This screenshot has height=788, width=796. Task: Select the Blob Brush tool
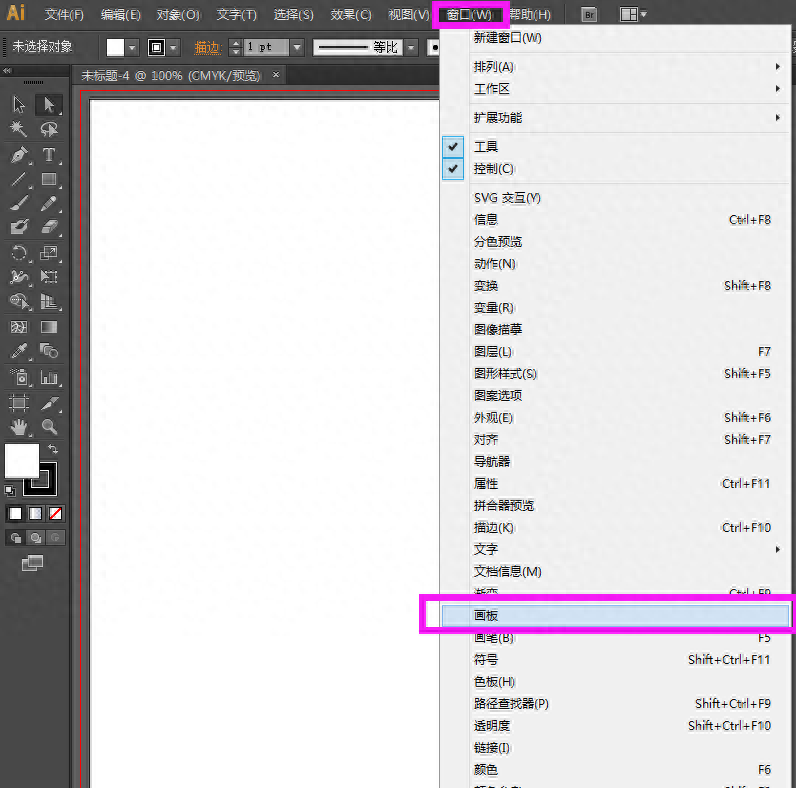[19, 227]
